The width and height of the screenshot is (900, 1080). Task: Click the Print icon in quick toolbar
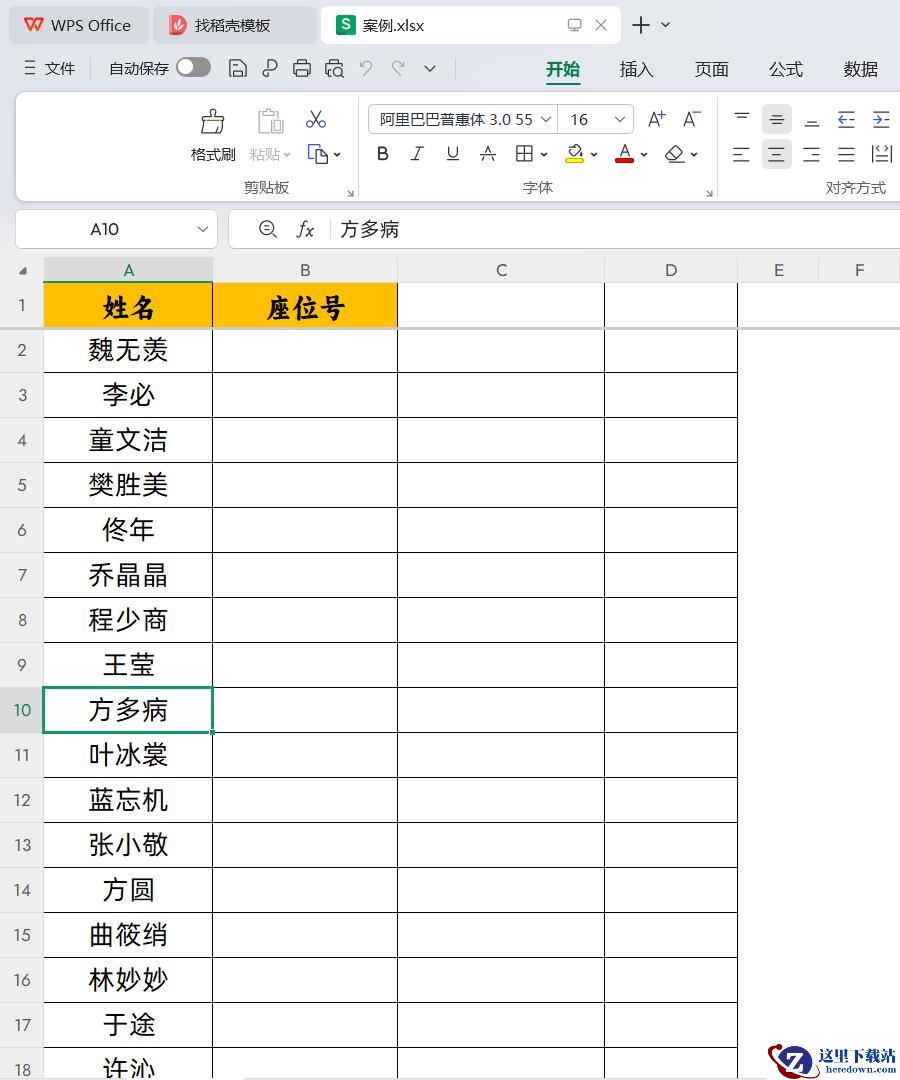[x=302, y=68]
